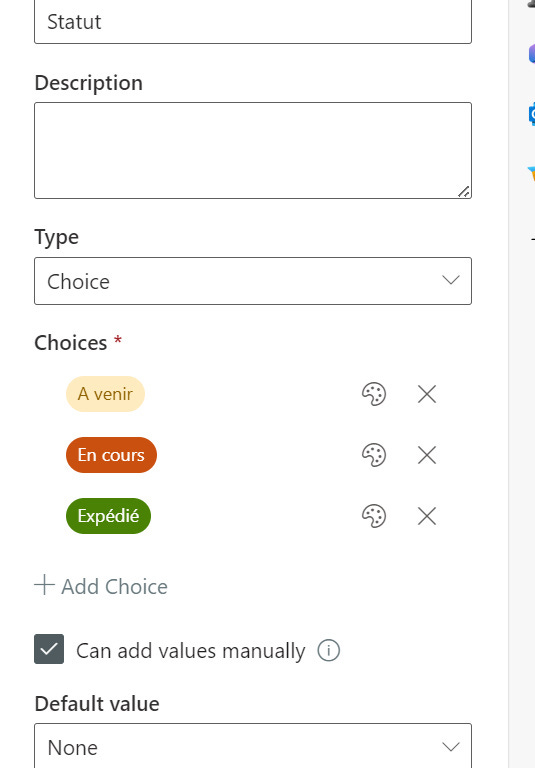535x768 pixels.
Task: Remove the A venir choice
Action: point(427,394)
